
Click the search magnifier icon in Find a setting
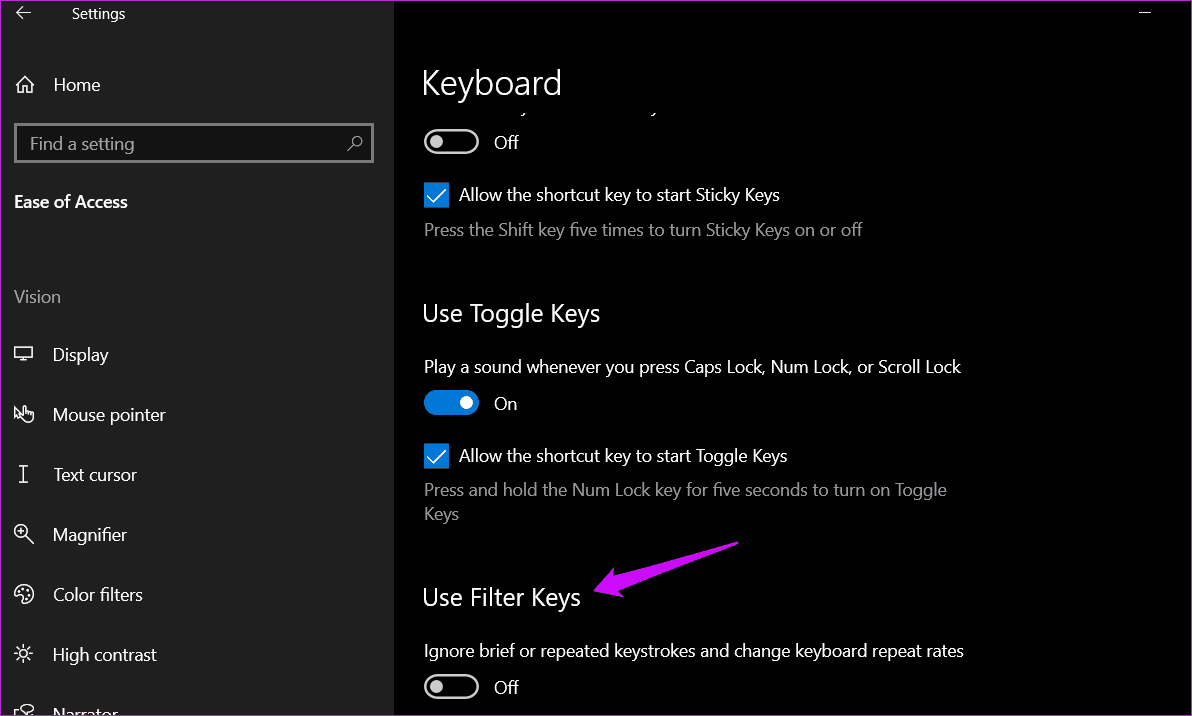(x=354, y=143)
